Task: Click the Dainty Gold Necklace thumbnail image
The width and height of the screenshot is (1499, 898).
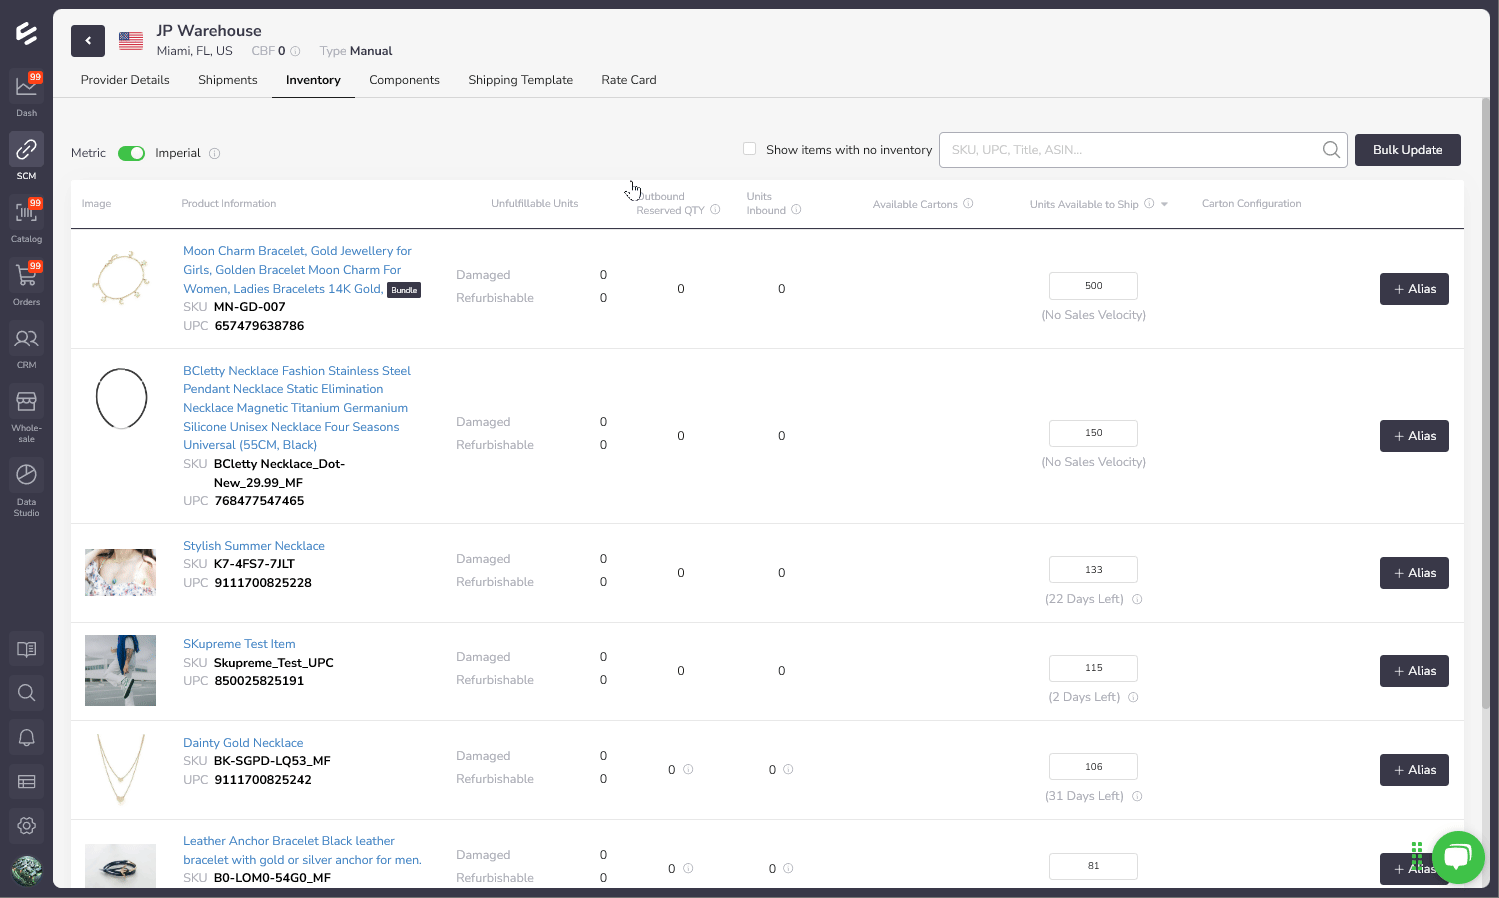Action: coord(120,769)
